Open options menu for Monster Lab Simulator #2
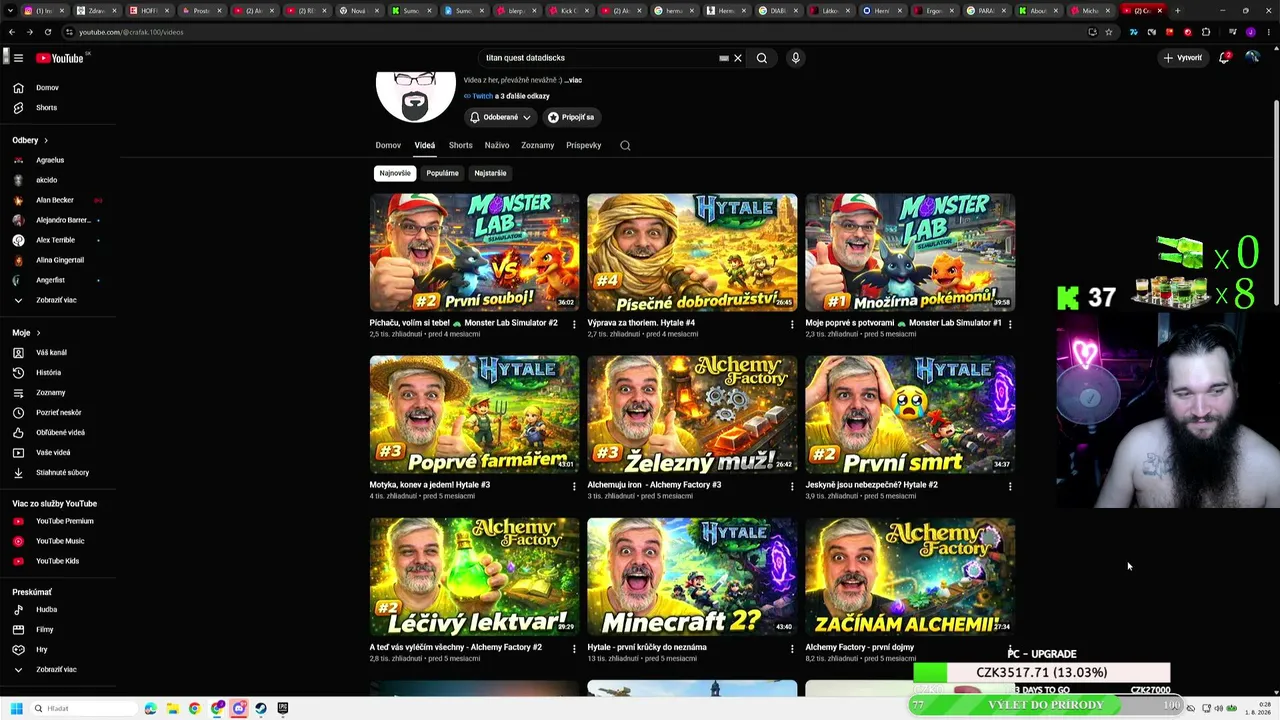 [x=574, y=324]
